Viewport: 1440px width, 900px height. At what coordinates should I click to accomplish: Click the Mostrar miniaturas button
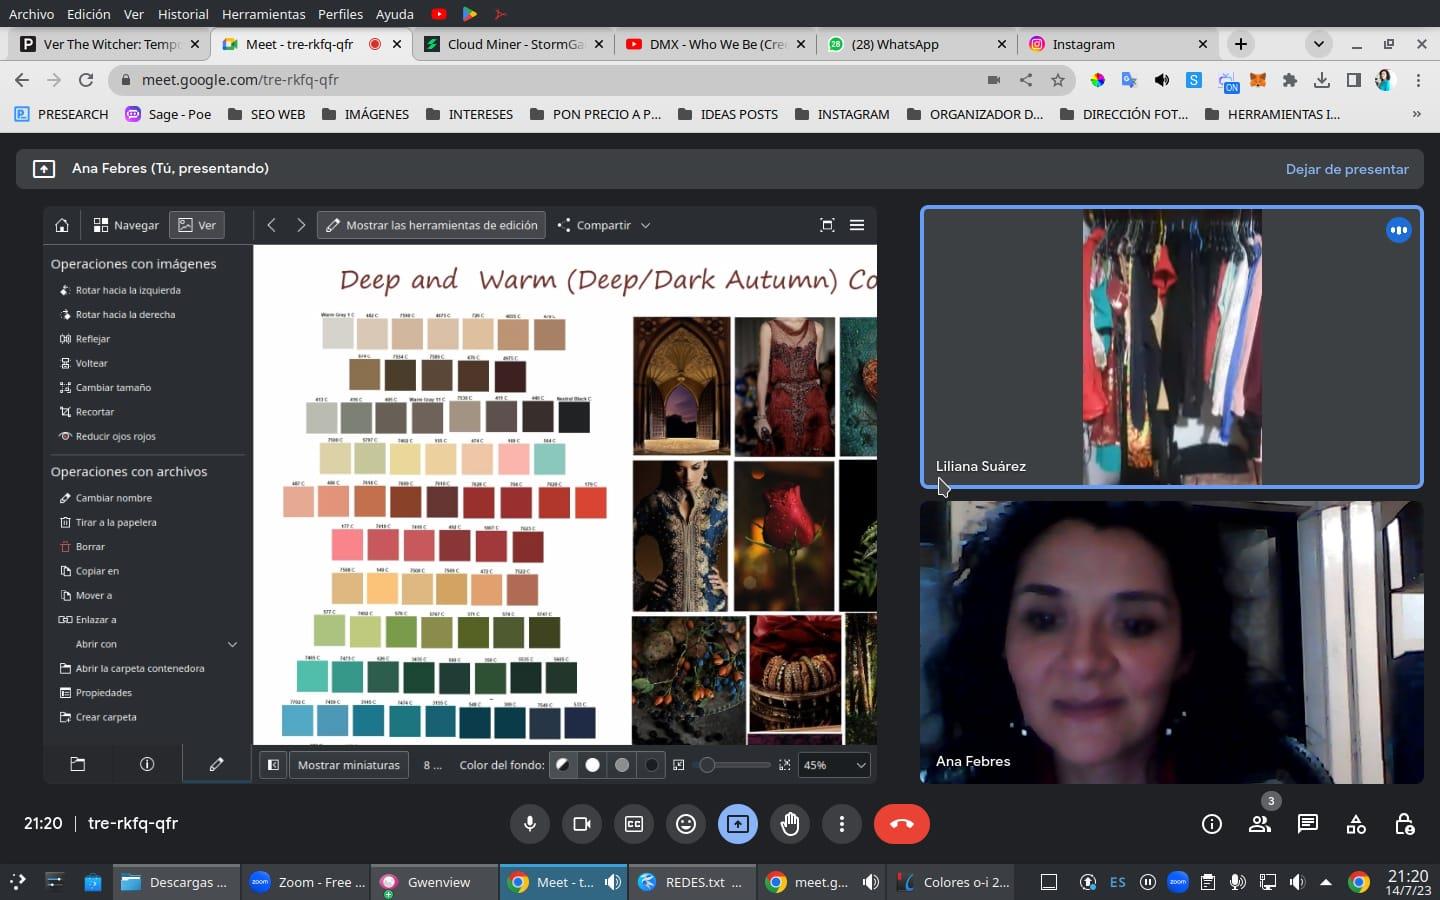(x=348, y=765)
